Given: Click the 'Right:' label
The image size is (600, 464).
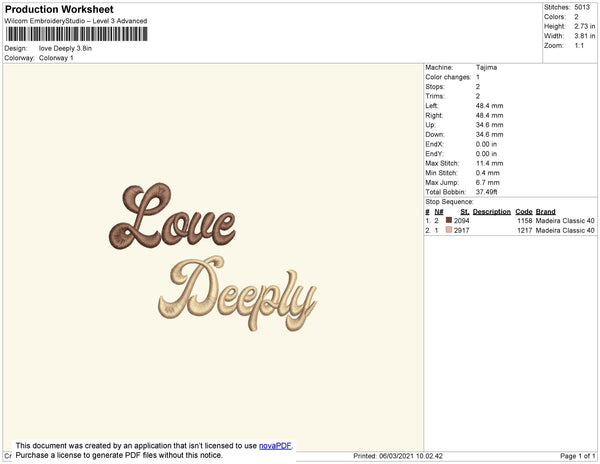Looking at the screenshot, I should click(434, 116).
